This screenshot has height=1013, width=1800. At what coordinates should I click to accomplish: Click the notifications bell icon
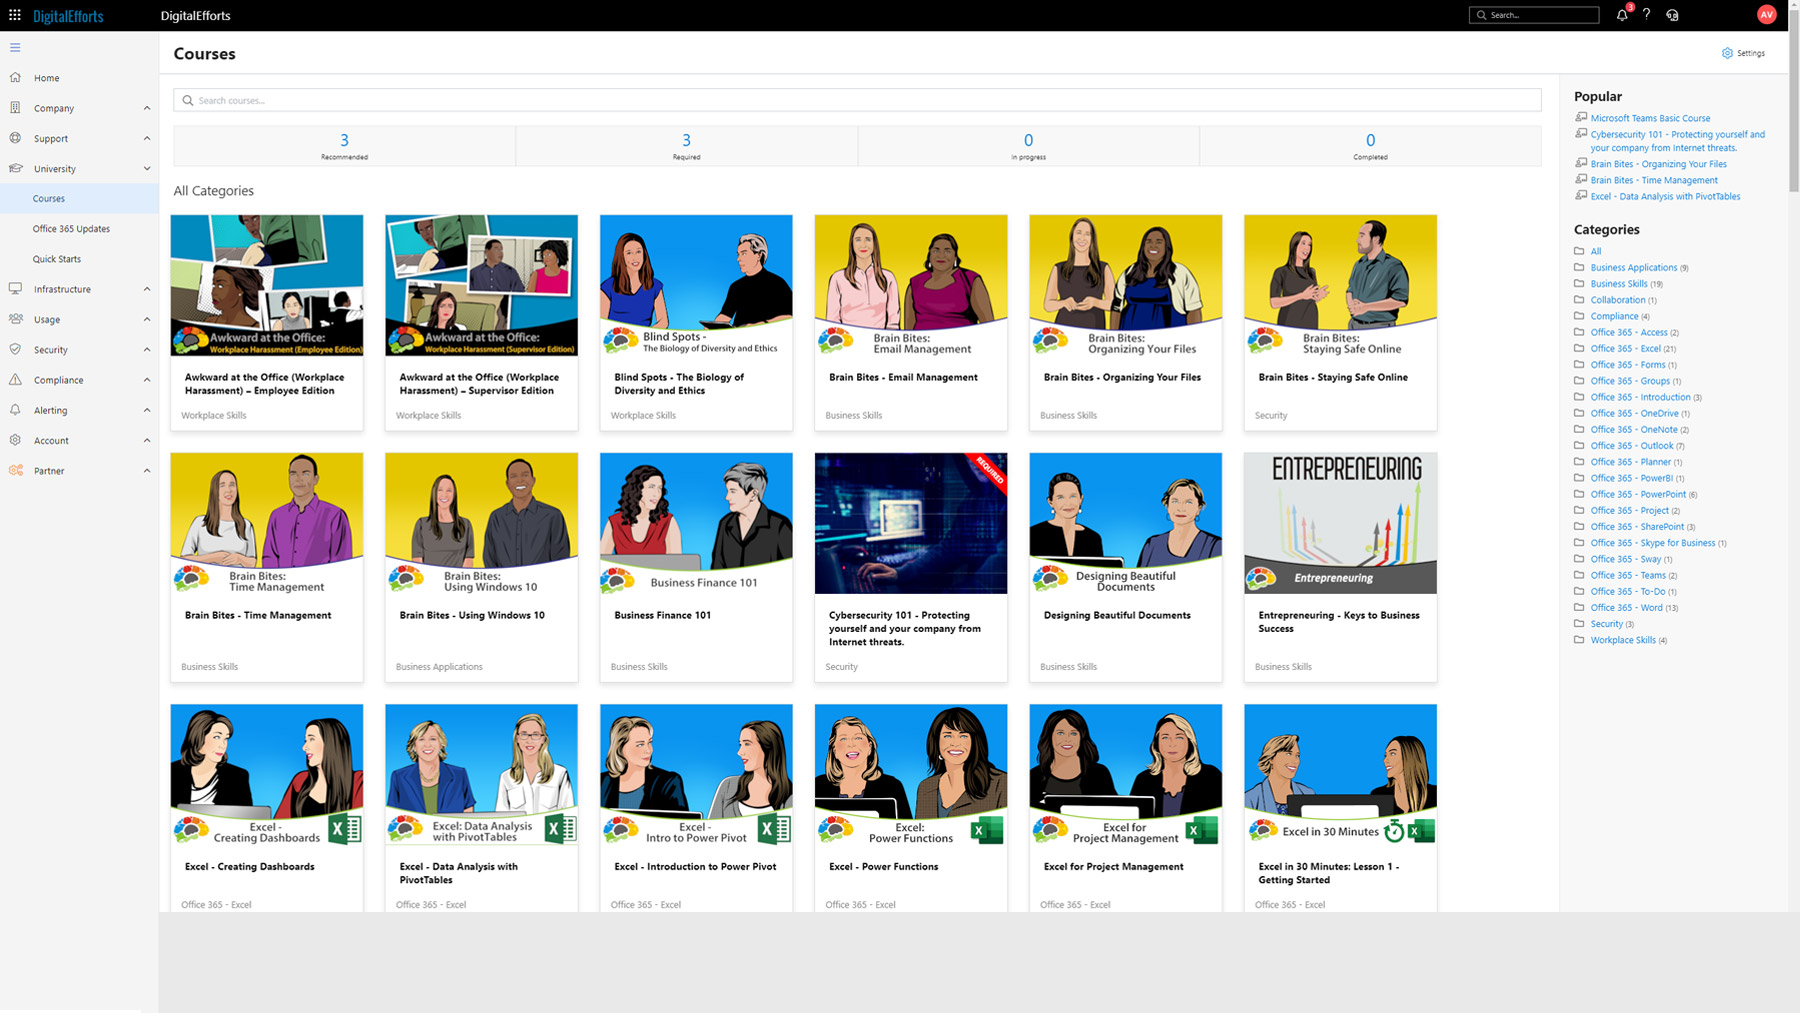[x=1621, y=15]
